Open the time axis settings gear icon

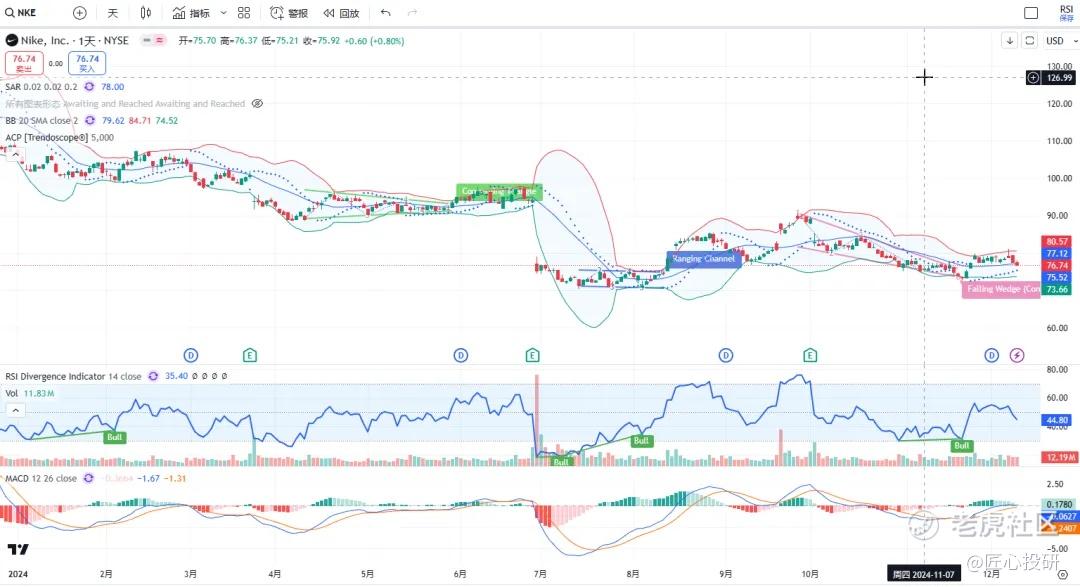point(1063,574)
